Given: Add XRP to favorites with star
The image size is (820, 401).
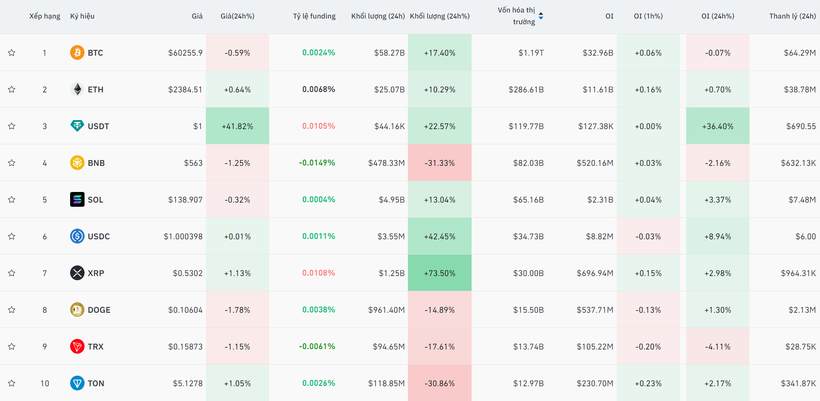Looking at the screenshot, I should (12, 273).
